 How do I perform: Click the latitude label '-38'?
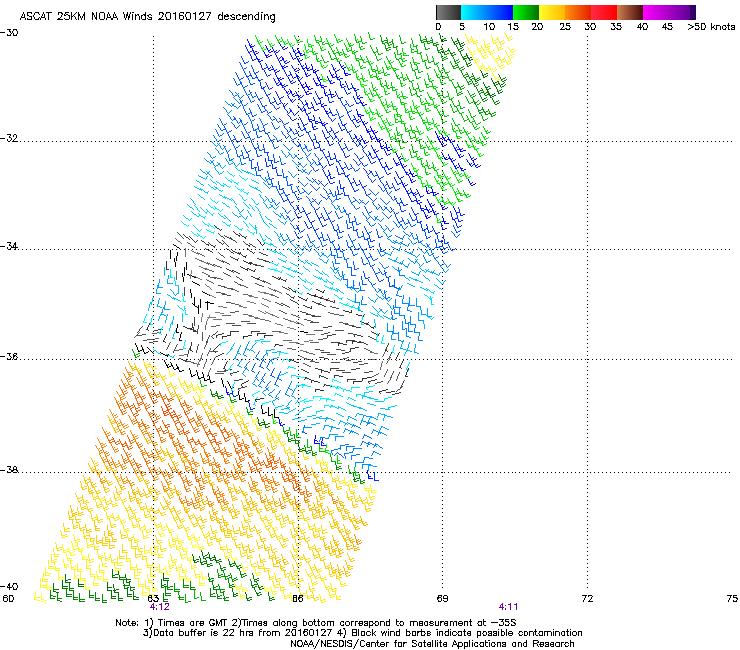(x=9, y=470)
